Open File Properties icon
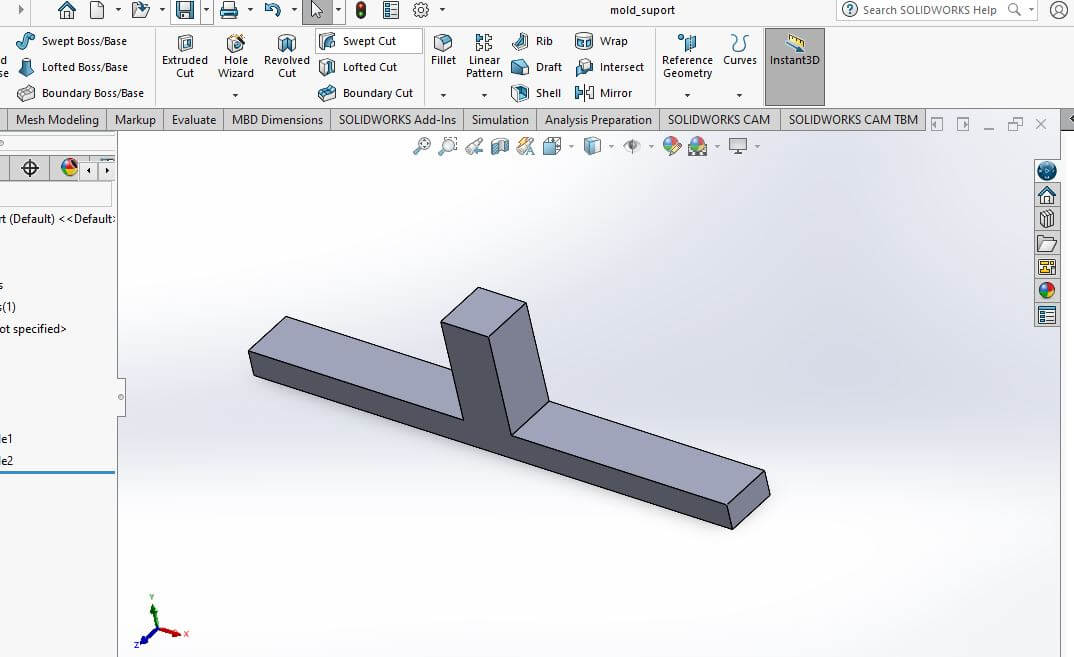The image size is (1074, 657). (x=391, y=10)
